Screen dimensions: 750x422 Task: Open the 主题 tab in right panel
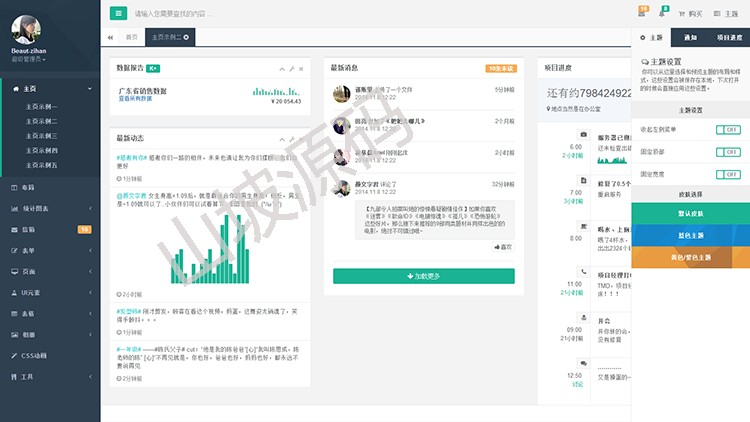(x=651, y=37)
